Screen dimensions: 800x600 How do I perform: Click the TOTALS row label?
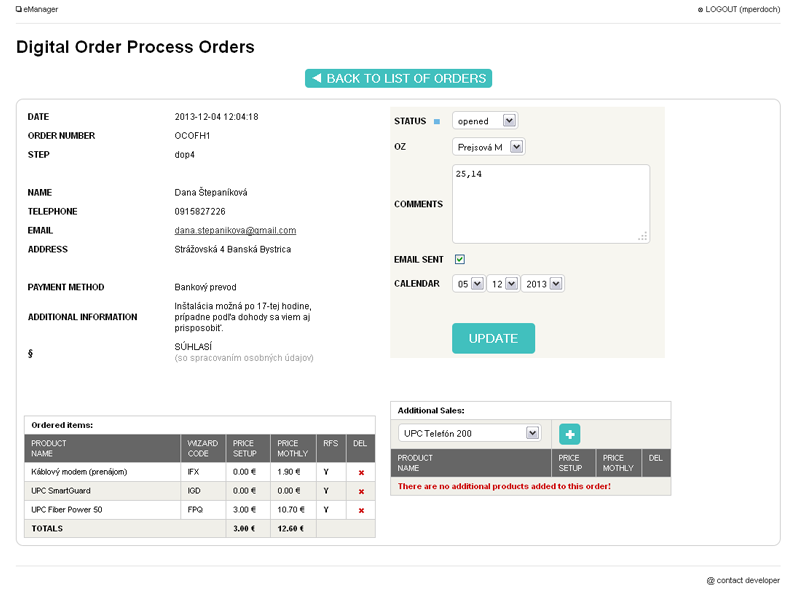pyautogui.click(x=47, y=529)
